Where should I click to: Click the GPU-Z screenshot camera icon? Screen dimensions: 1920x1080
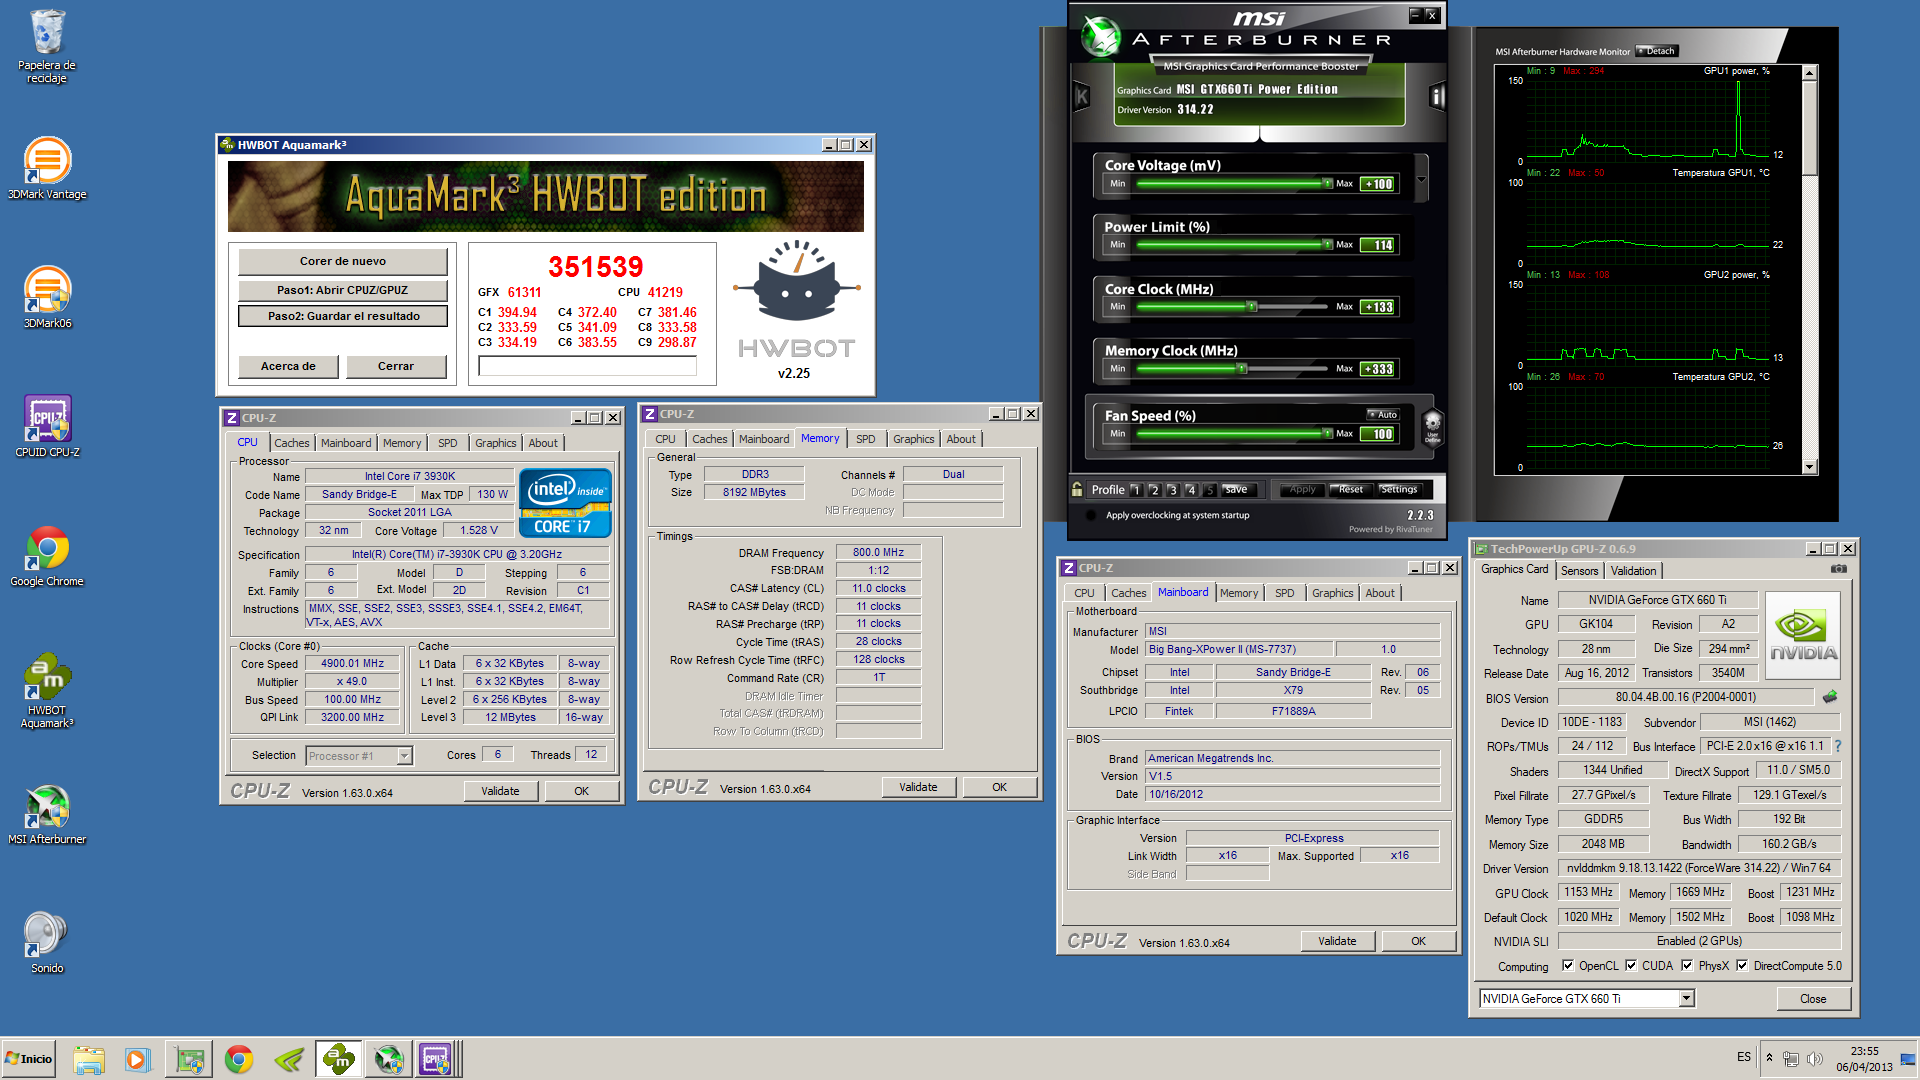[1838, 569]
